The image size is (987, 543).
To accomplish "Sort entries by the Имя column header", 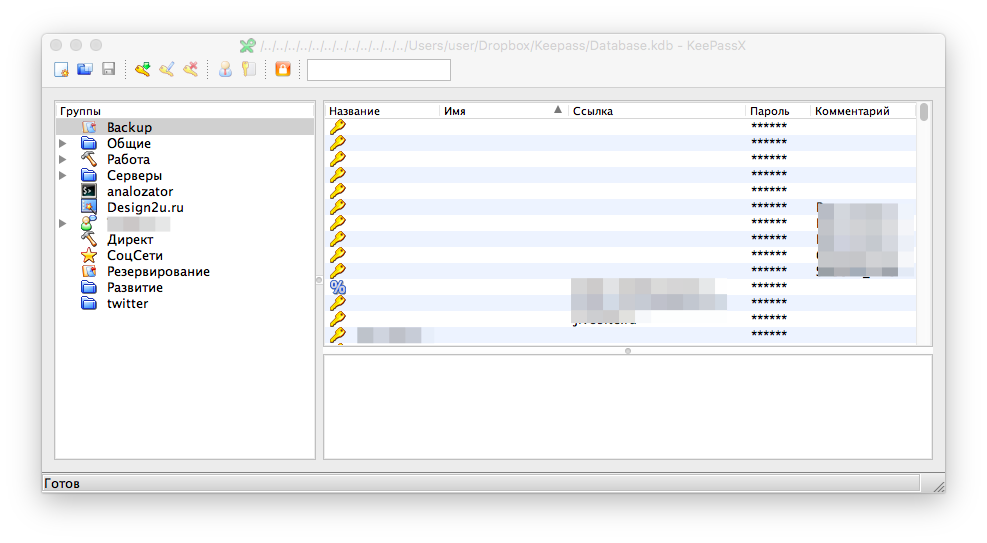I will point(504,111).
